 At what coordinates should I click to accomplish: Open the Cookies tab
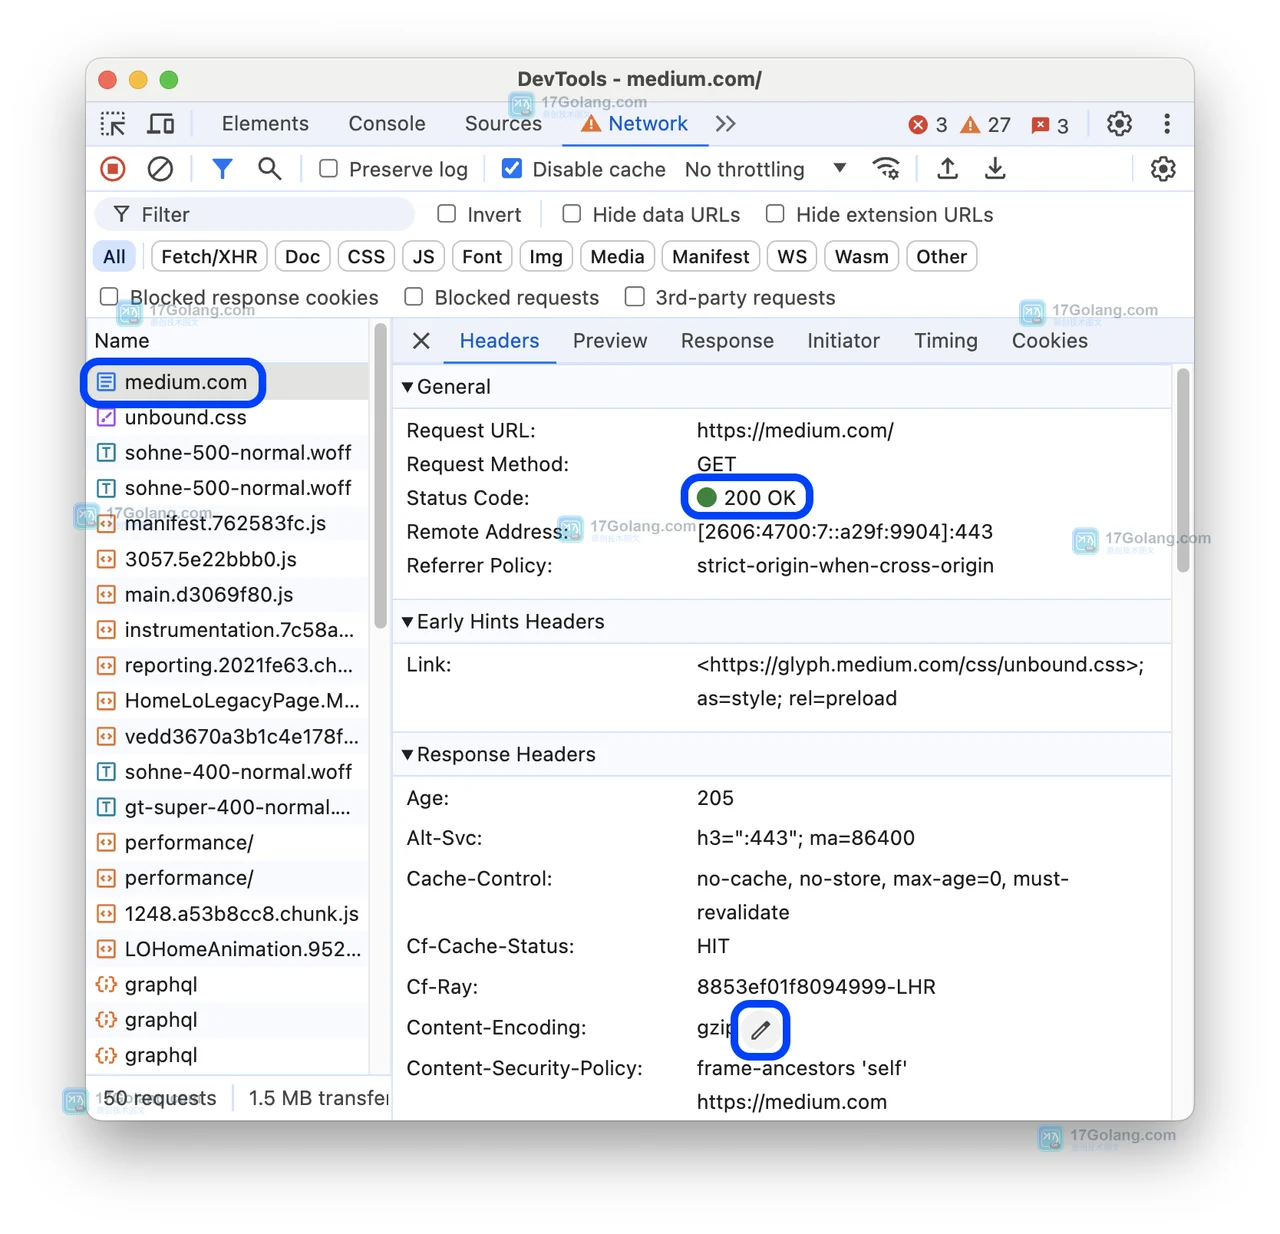1050,341
